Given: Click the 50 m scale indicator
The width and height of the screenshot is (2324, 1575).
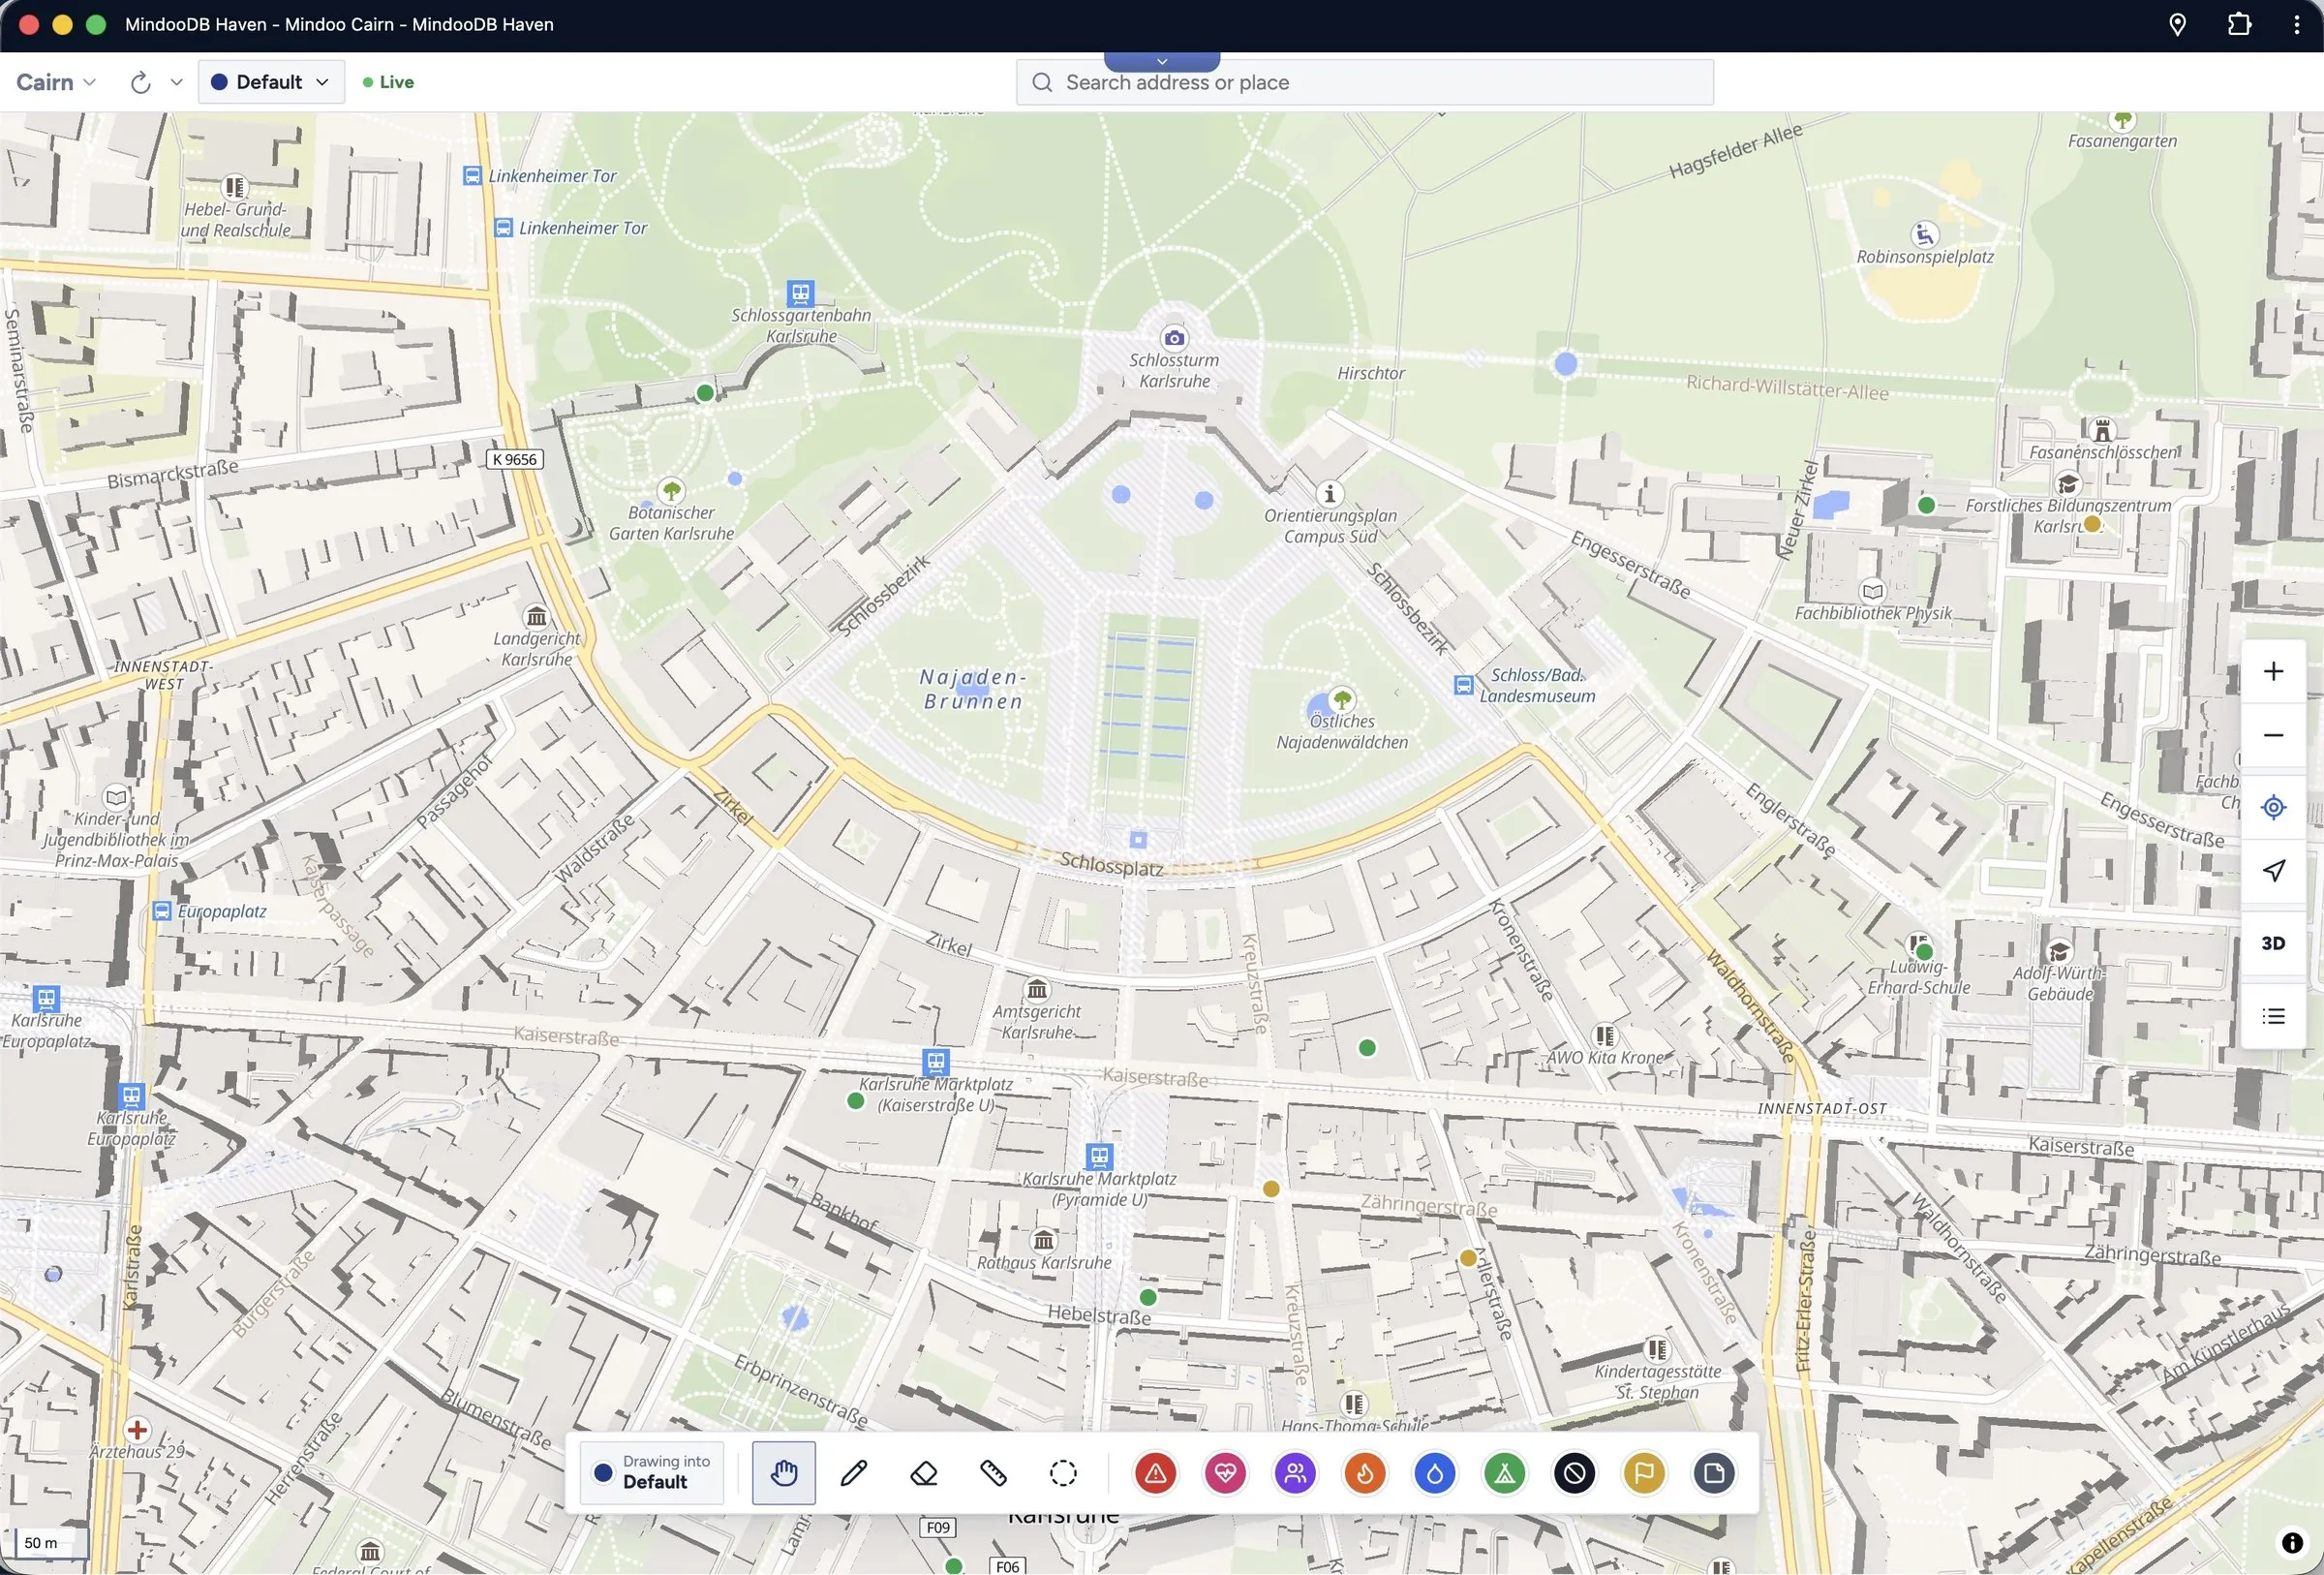Looking at the screenshot, I should pyautogui.click(x=50, y=1543).
